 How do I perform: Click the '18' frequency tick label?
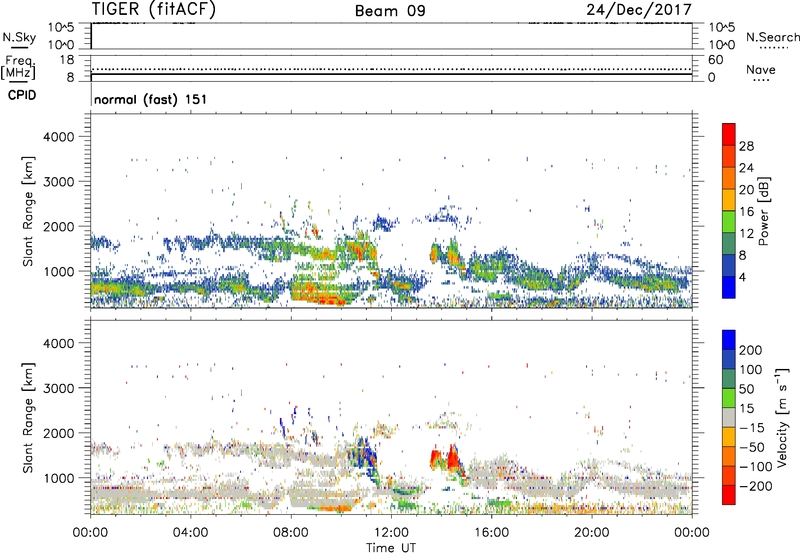point(67,60)
